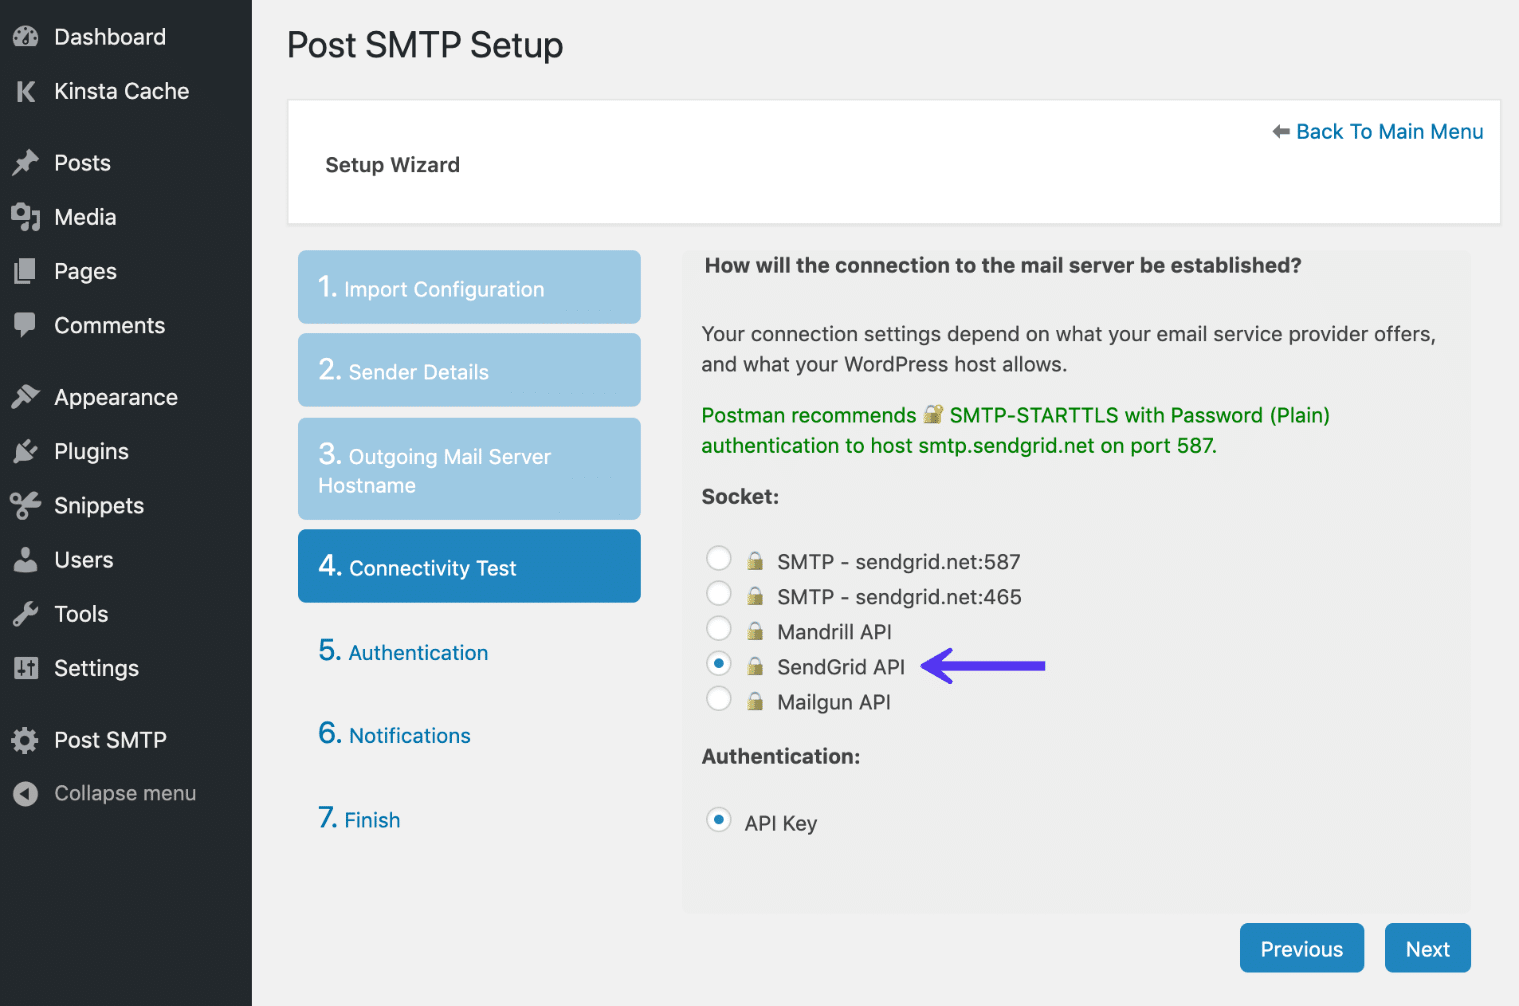
Task: Click the Previous button
Action: click(1302, 948)
